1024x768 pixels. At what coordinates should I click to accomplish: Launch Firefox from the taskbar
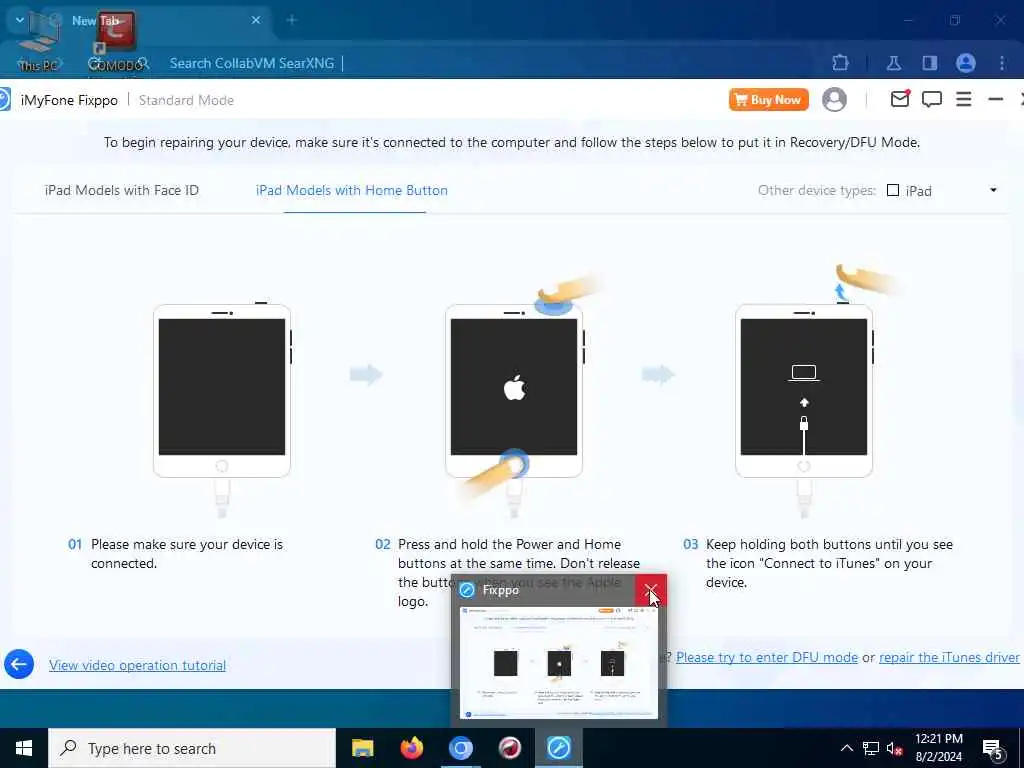click(411, 748)
